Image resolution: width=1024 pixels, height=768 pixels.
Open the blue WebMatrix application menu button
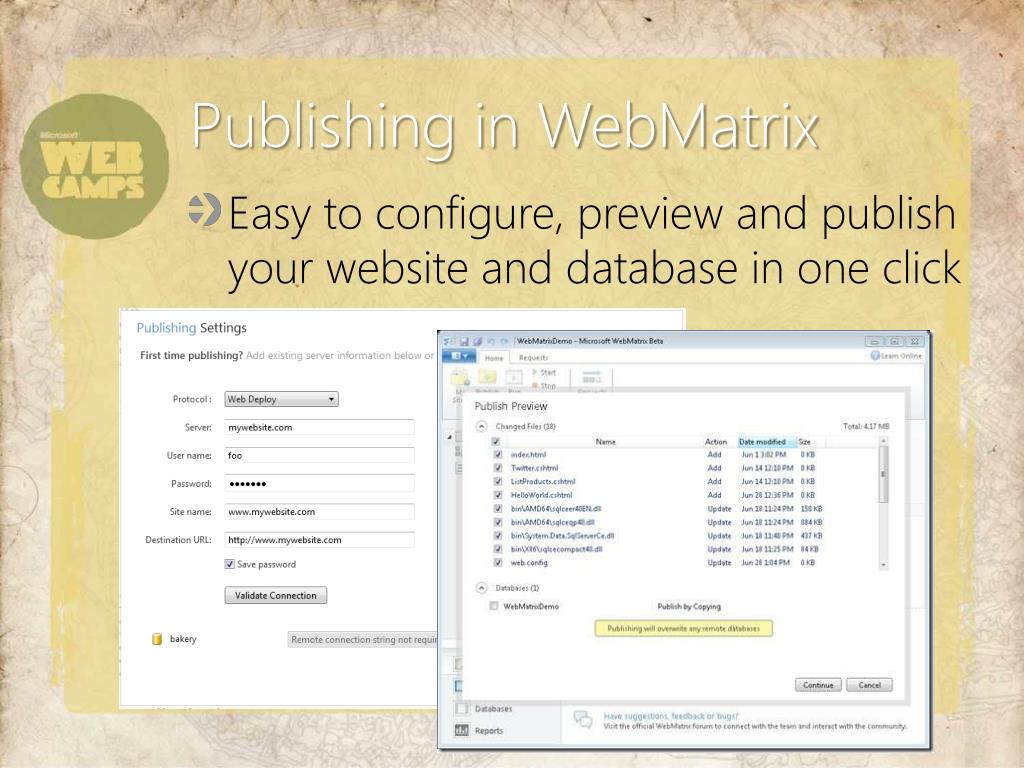click(460, 356)
